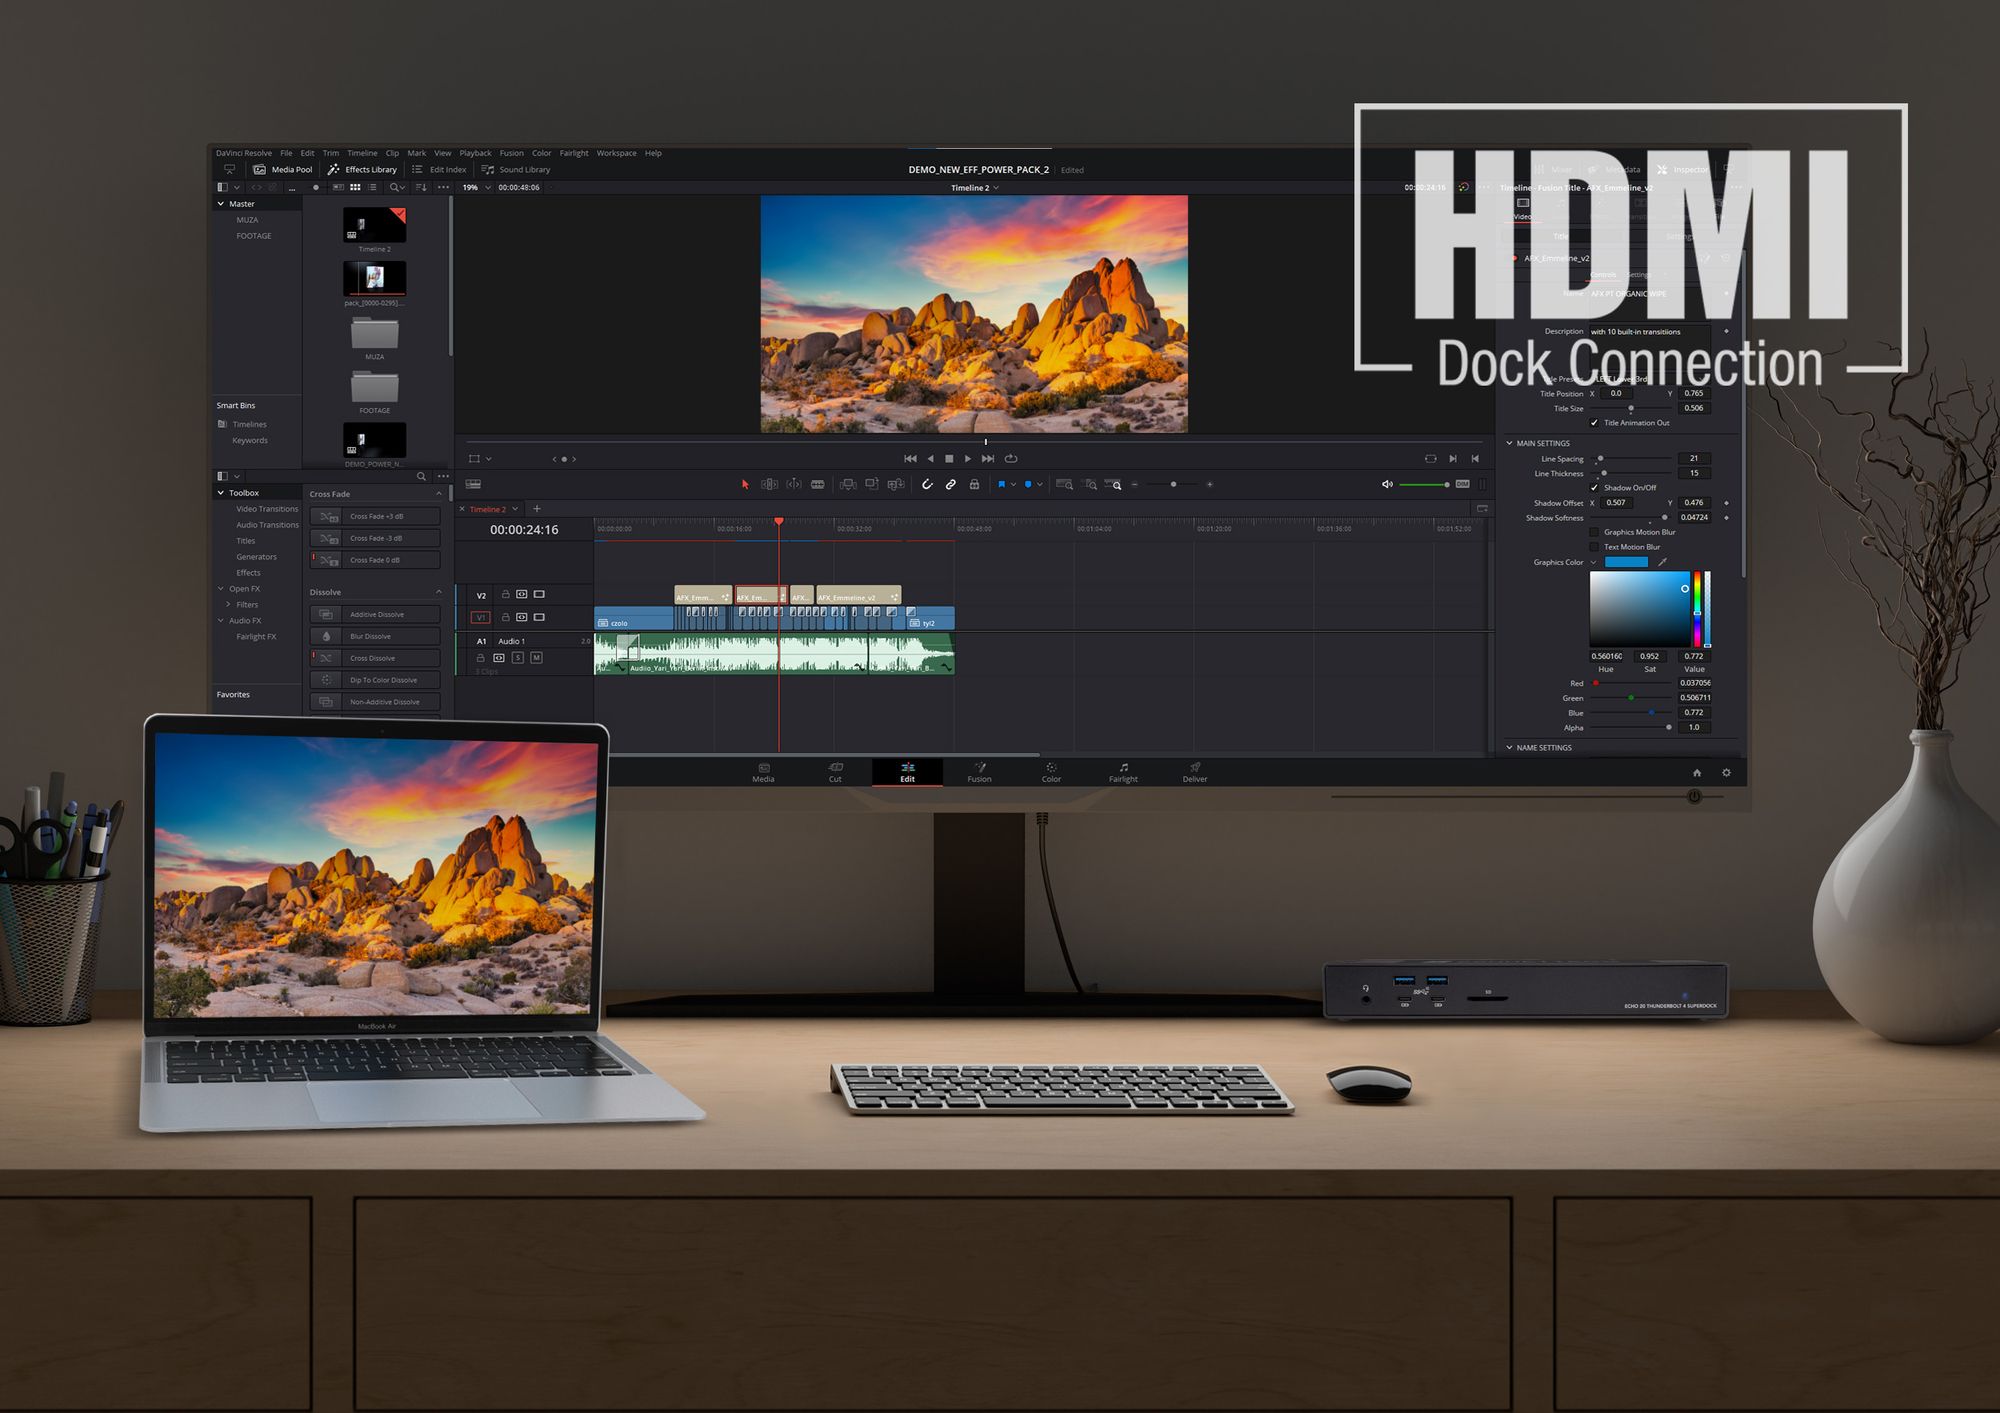Apply the Blur Dissolve transition
Screen dimensions: 2000x1413
tap(373, 636)
